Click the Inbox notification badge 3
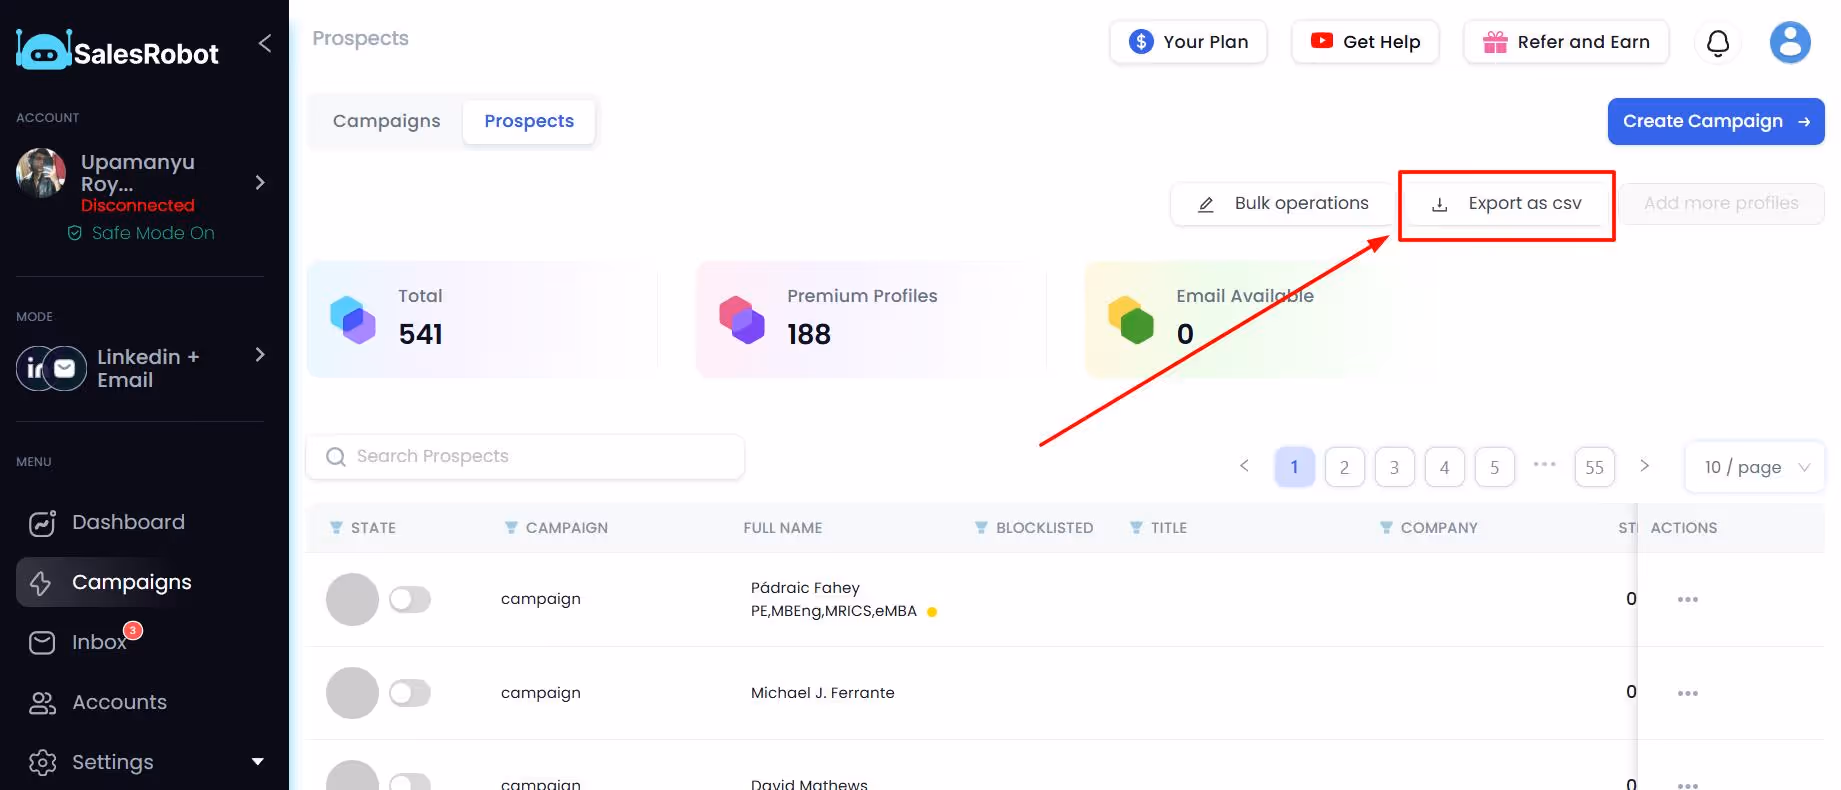Viewport: 1841px width, 790px height. 133,630
